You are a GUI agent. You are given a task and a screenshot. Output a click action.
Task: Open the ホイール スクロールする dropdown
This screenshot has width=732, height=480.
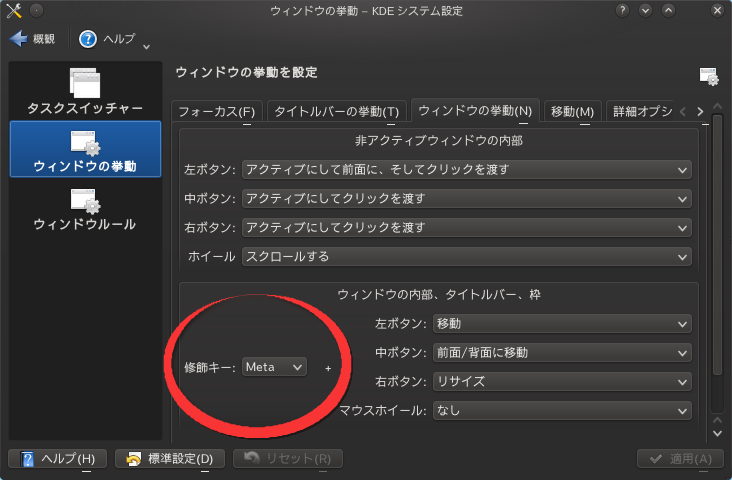(x=466, y=256)
